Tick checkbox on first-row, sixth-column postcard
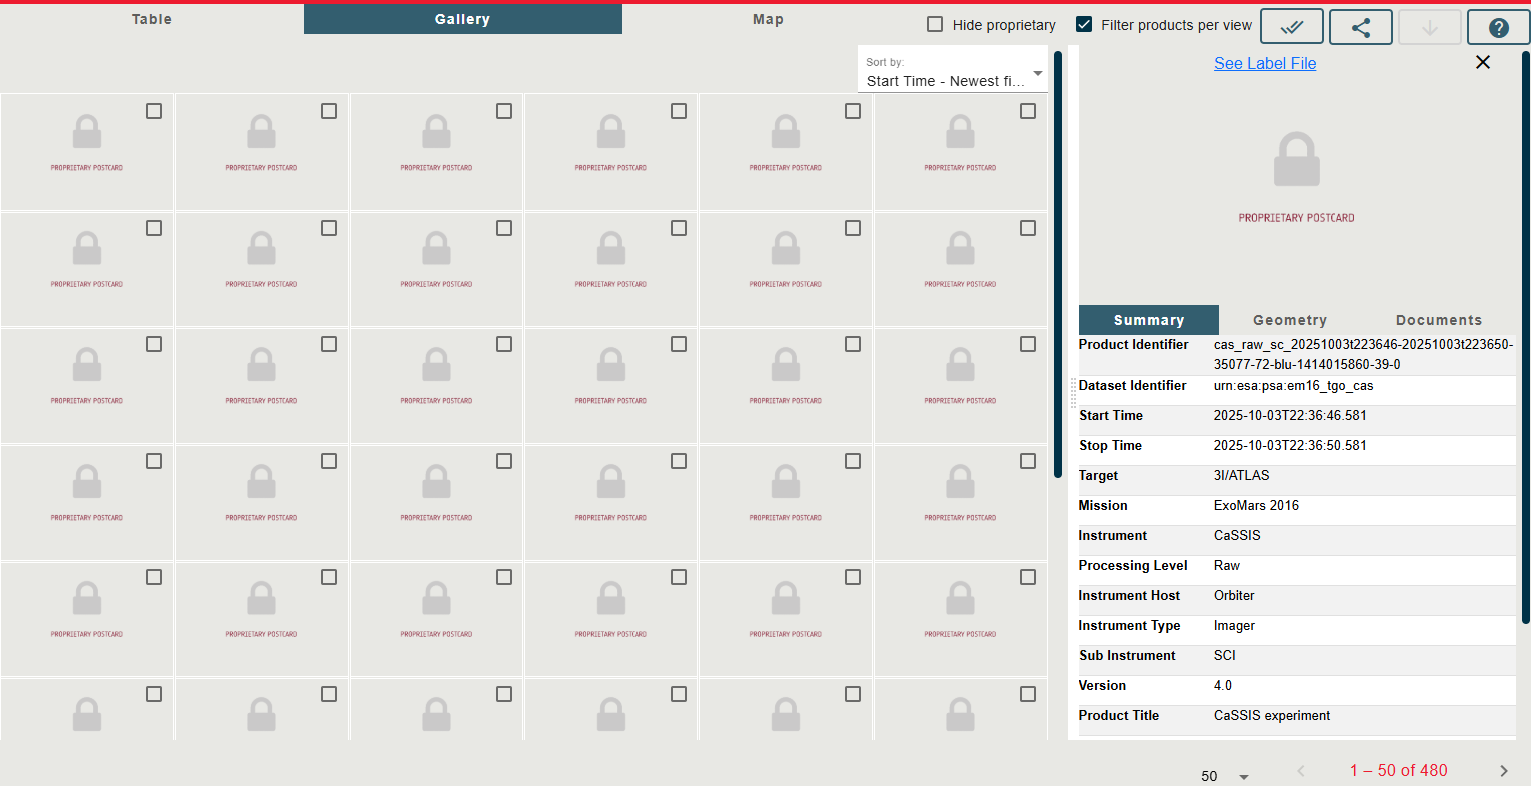 (x=1028, y=111)
